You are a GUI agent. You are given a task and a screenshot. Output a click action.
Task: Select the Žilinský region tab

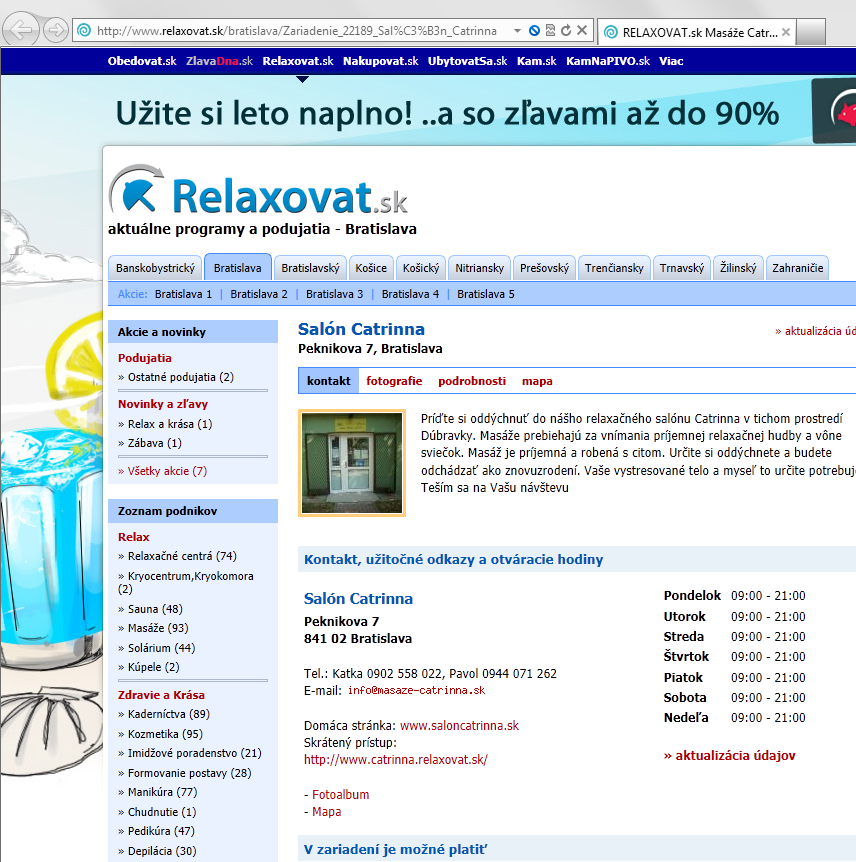point(738,268)
